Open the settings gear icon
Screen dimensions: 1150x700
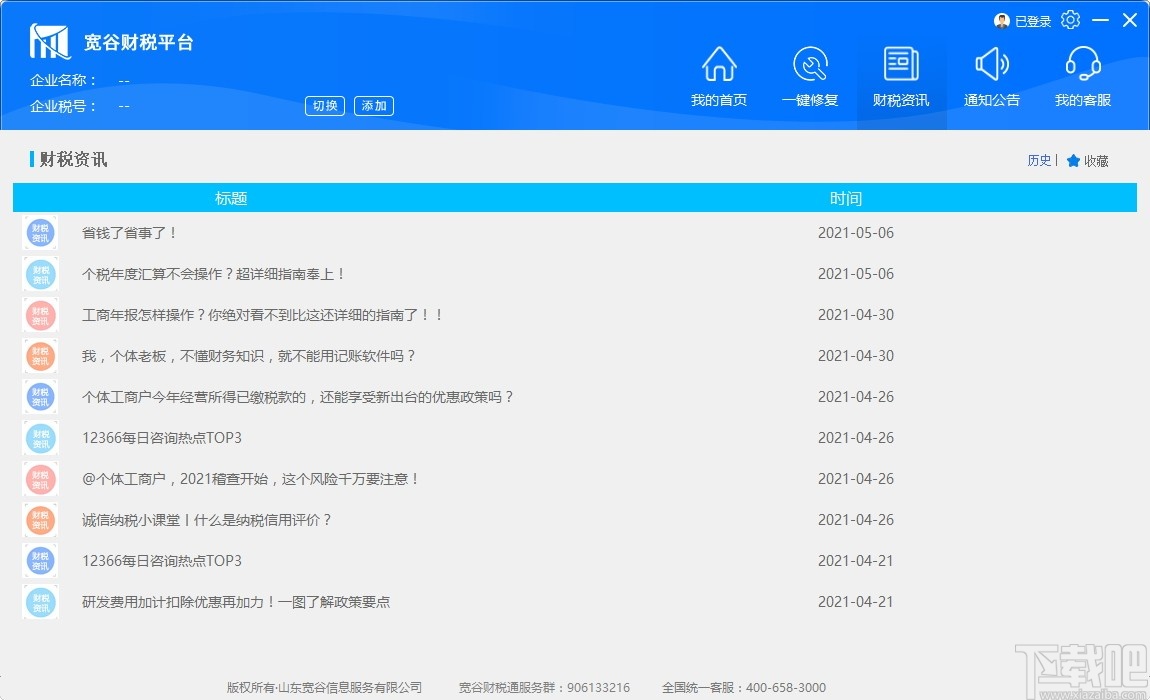pyautogui.click(x=1070, y=20)
